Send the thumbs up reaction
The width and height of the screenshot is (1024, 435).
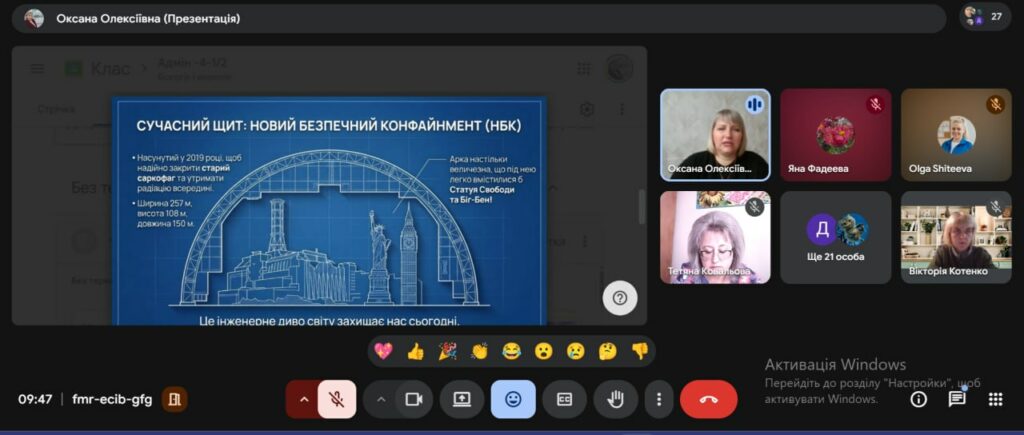point(415,351)
